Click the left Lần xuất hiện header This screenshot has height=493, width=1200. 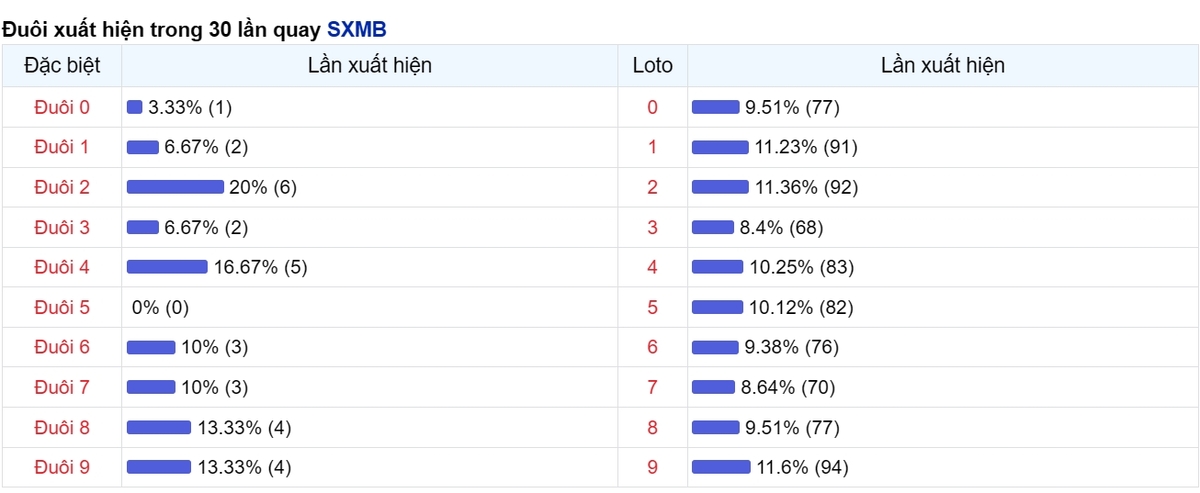[370, 66]
